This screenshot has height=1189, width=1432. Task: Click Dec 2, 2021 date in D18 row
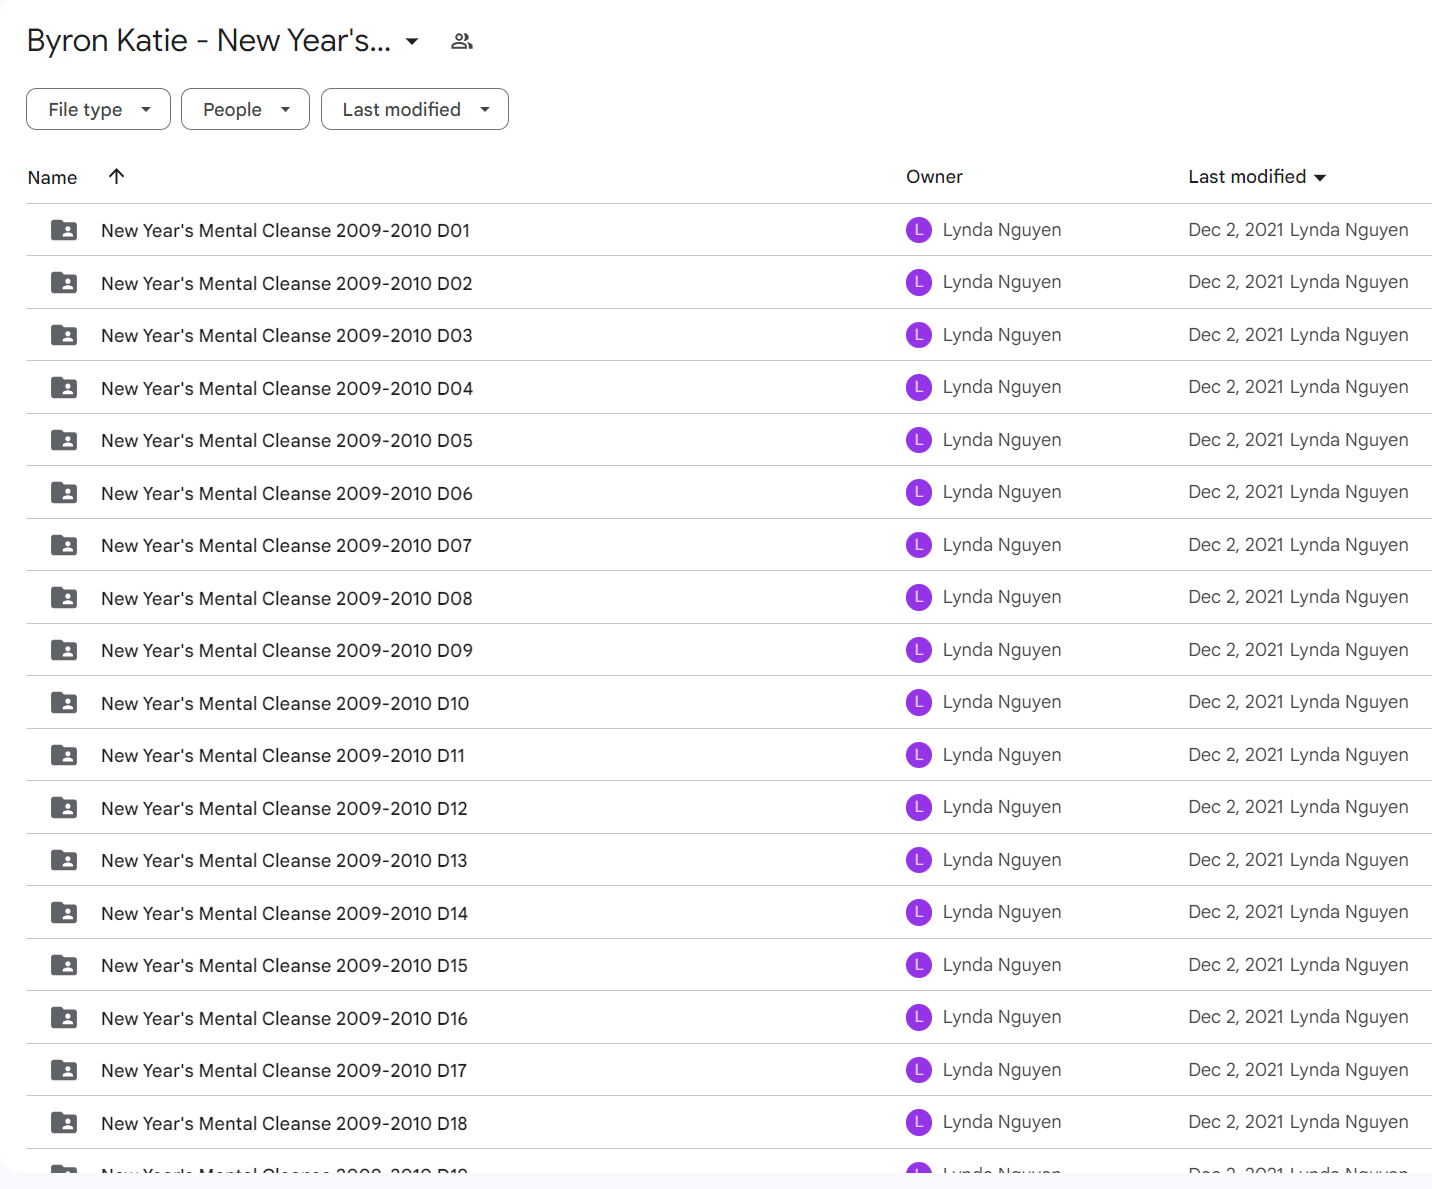[x=1236, y=1122]
